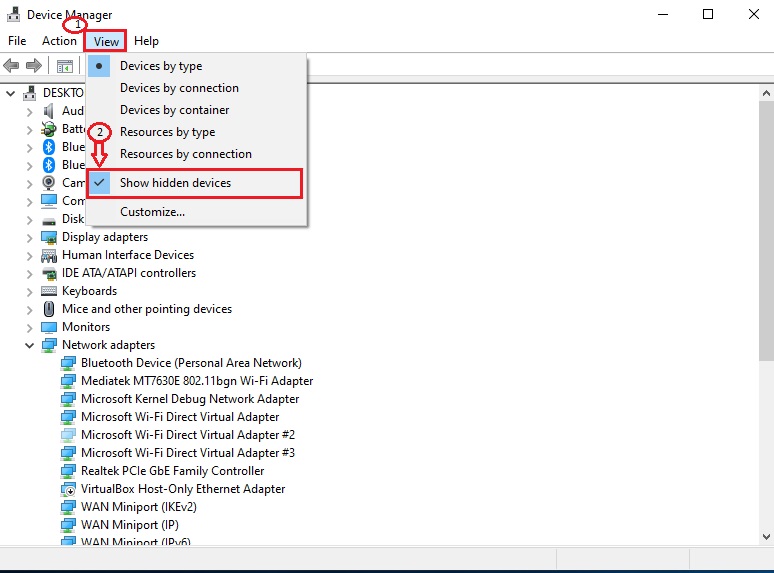Click the Mice and other pointing devices icon
The width and height of the screenshot is (774, 573).
(x=49, y=309)
